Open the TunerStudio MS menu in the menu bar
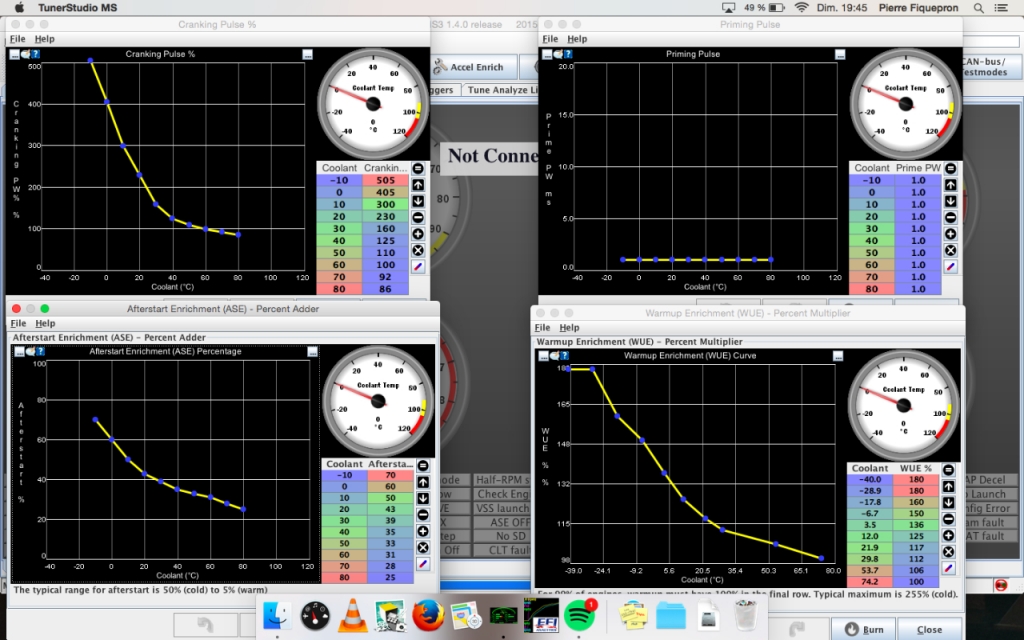 [78, 8]
